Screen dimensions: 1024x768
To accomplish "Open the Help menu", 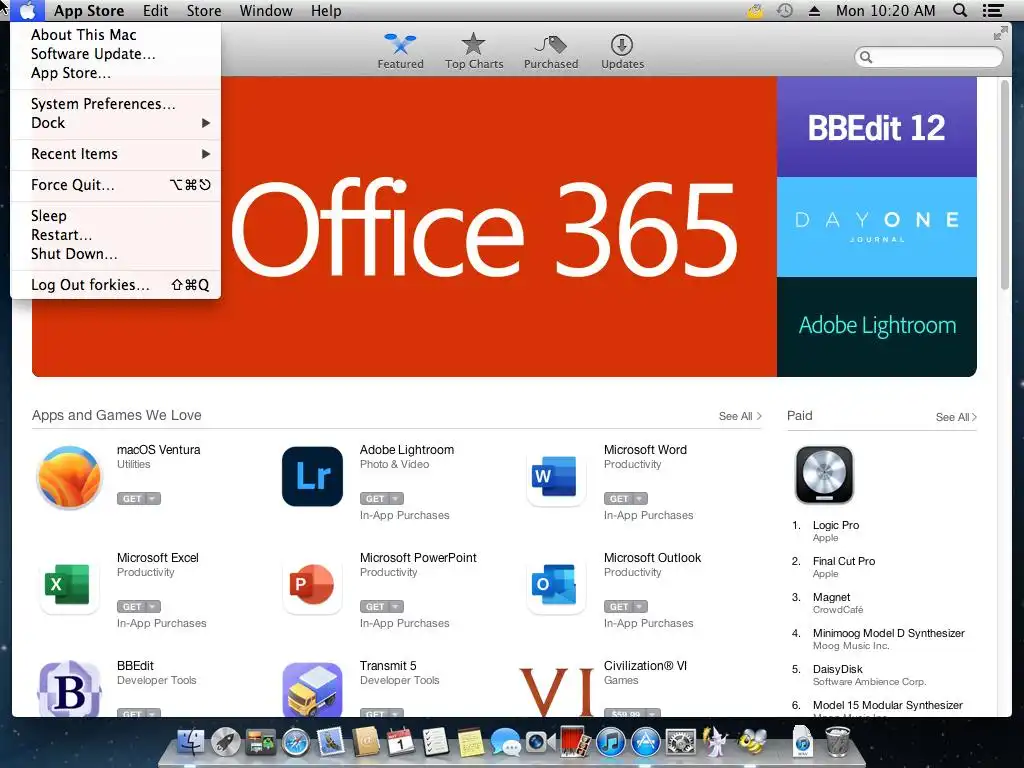I will [x=326, y=11].
